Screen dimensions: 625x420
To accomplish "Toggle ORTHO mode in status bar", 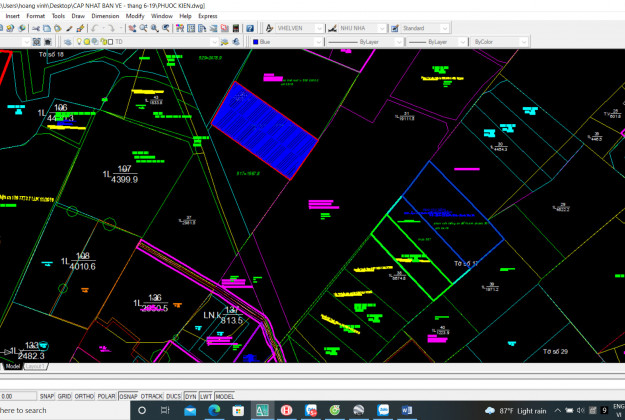I will coord(84,396).
